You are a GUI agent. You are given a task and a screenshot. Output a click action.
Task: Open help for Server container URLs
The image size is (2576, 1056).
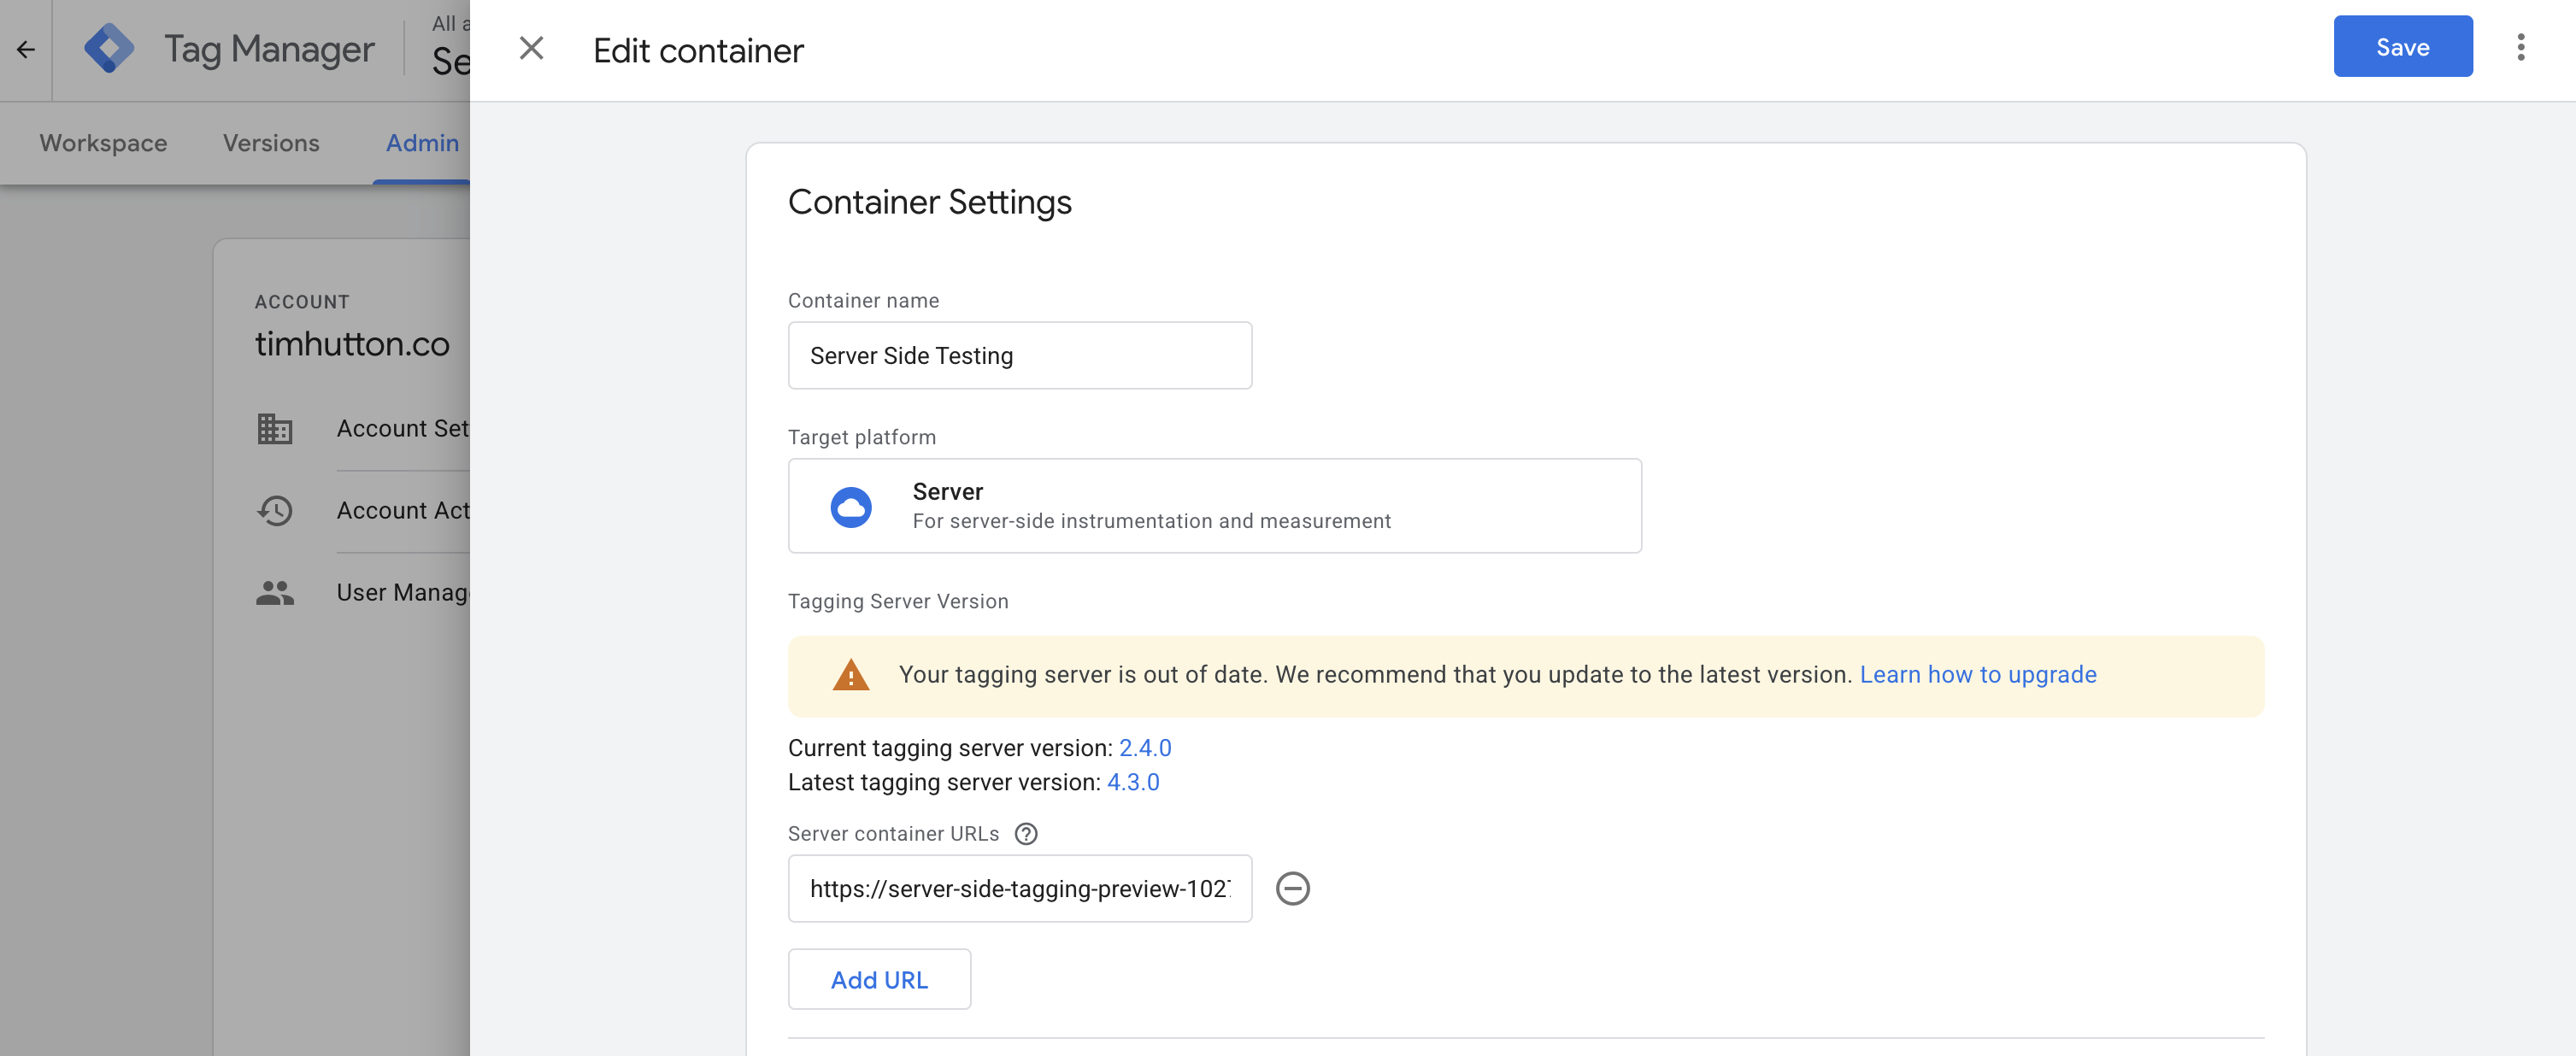pyautogui.click(x=1026, y=834)
